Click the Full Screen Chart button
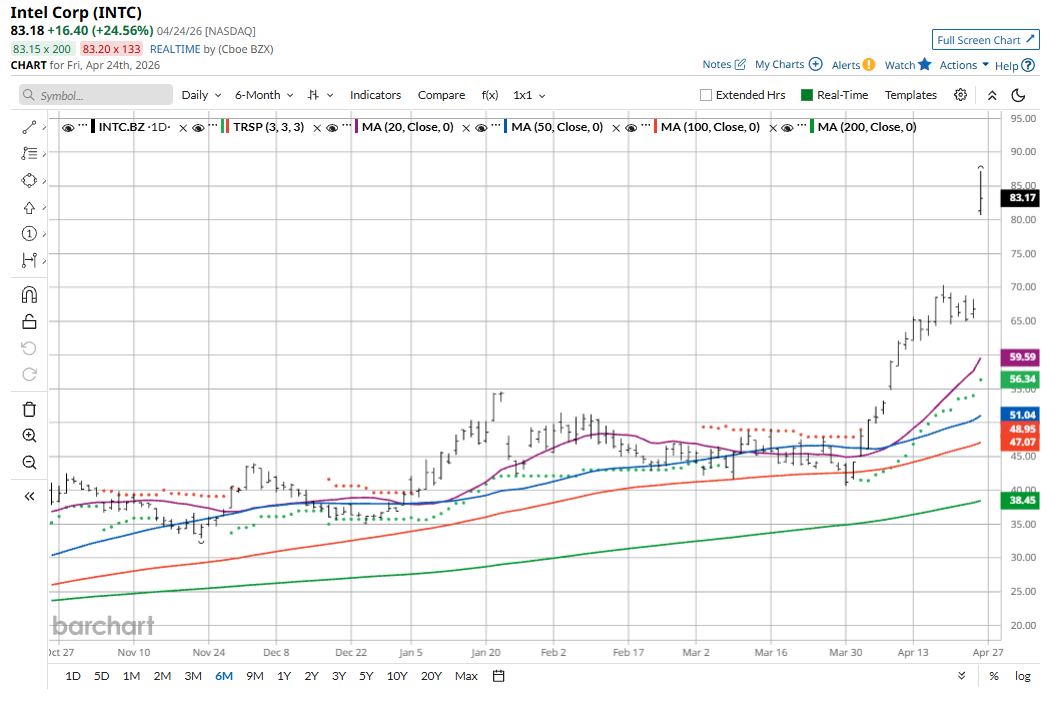Viewport: 1058px width, 704px height. coord(985,40)
